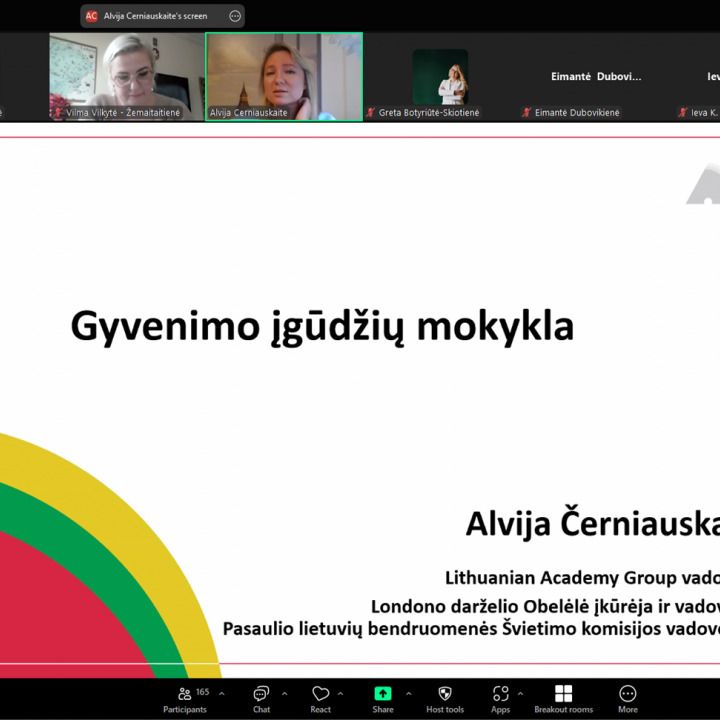Click muted mic icon of Greta Botyriūtė-Skiotienė
This screenshot has height=720, width=720.
coord(371,112)
